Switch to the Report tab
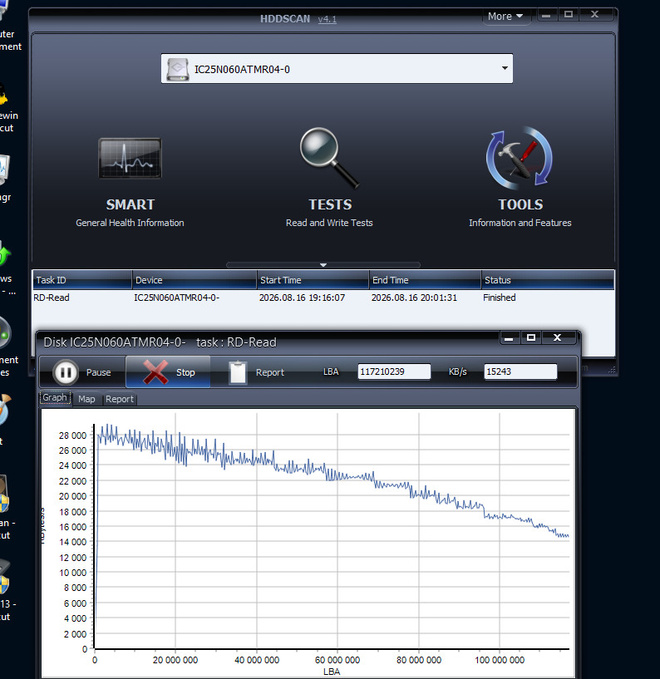This screenshot has height=679, width=660. (x=120, y=399)
